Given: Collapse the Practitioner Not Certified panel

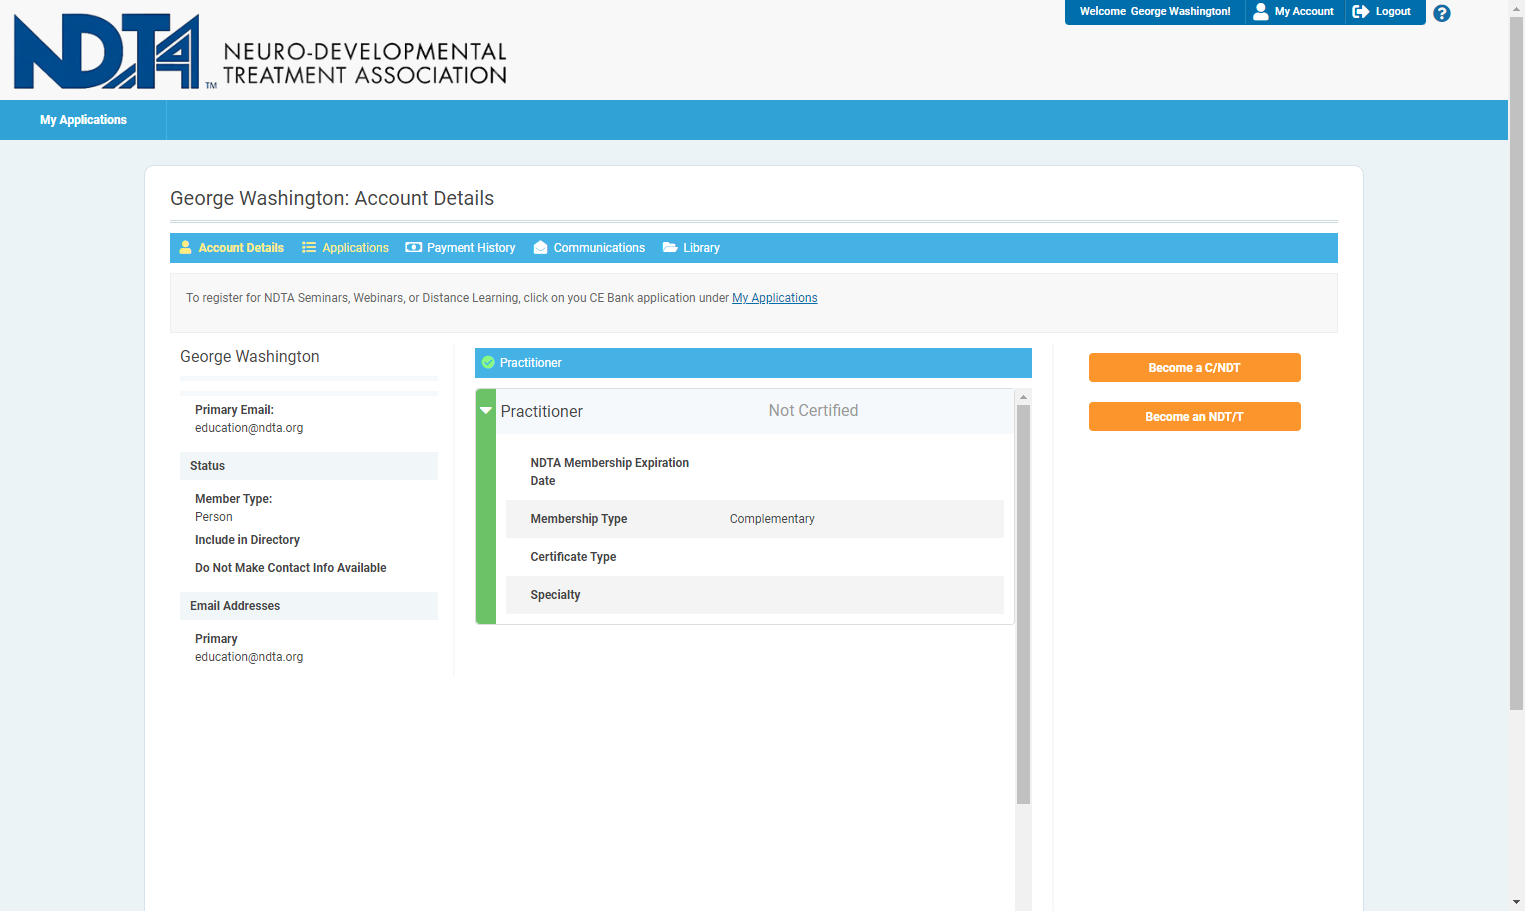Looking at the screenshot, I should tap(486, 411).
